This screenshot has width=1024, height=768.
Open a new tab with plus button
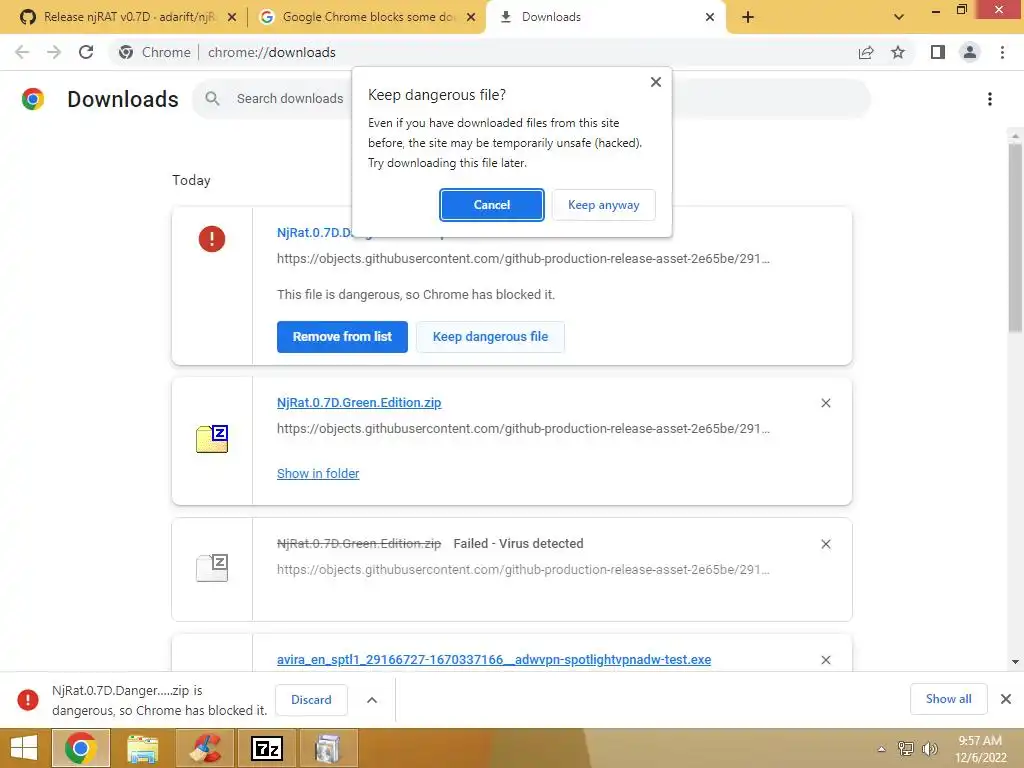(x=748, y=18)
